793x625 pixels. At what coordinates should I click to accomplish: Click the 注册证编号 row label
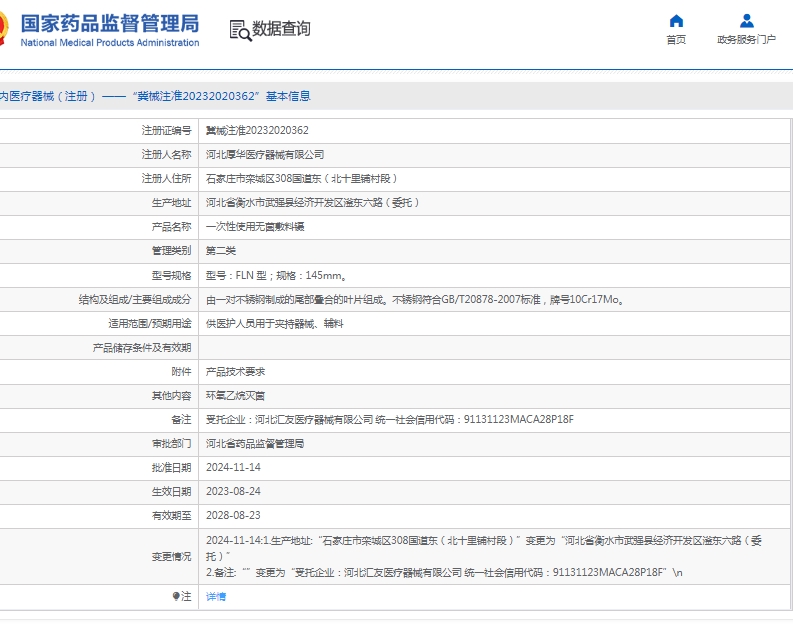pos(166,130)
